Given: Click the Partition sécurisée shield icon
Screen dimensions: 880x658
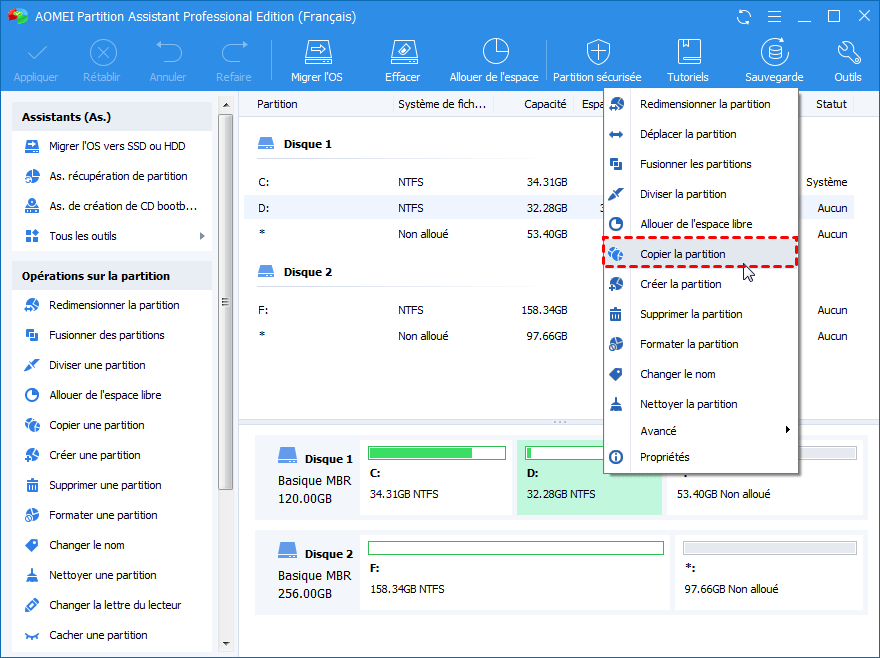Looking at the screenshot, I should click(x=597, y=52).
